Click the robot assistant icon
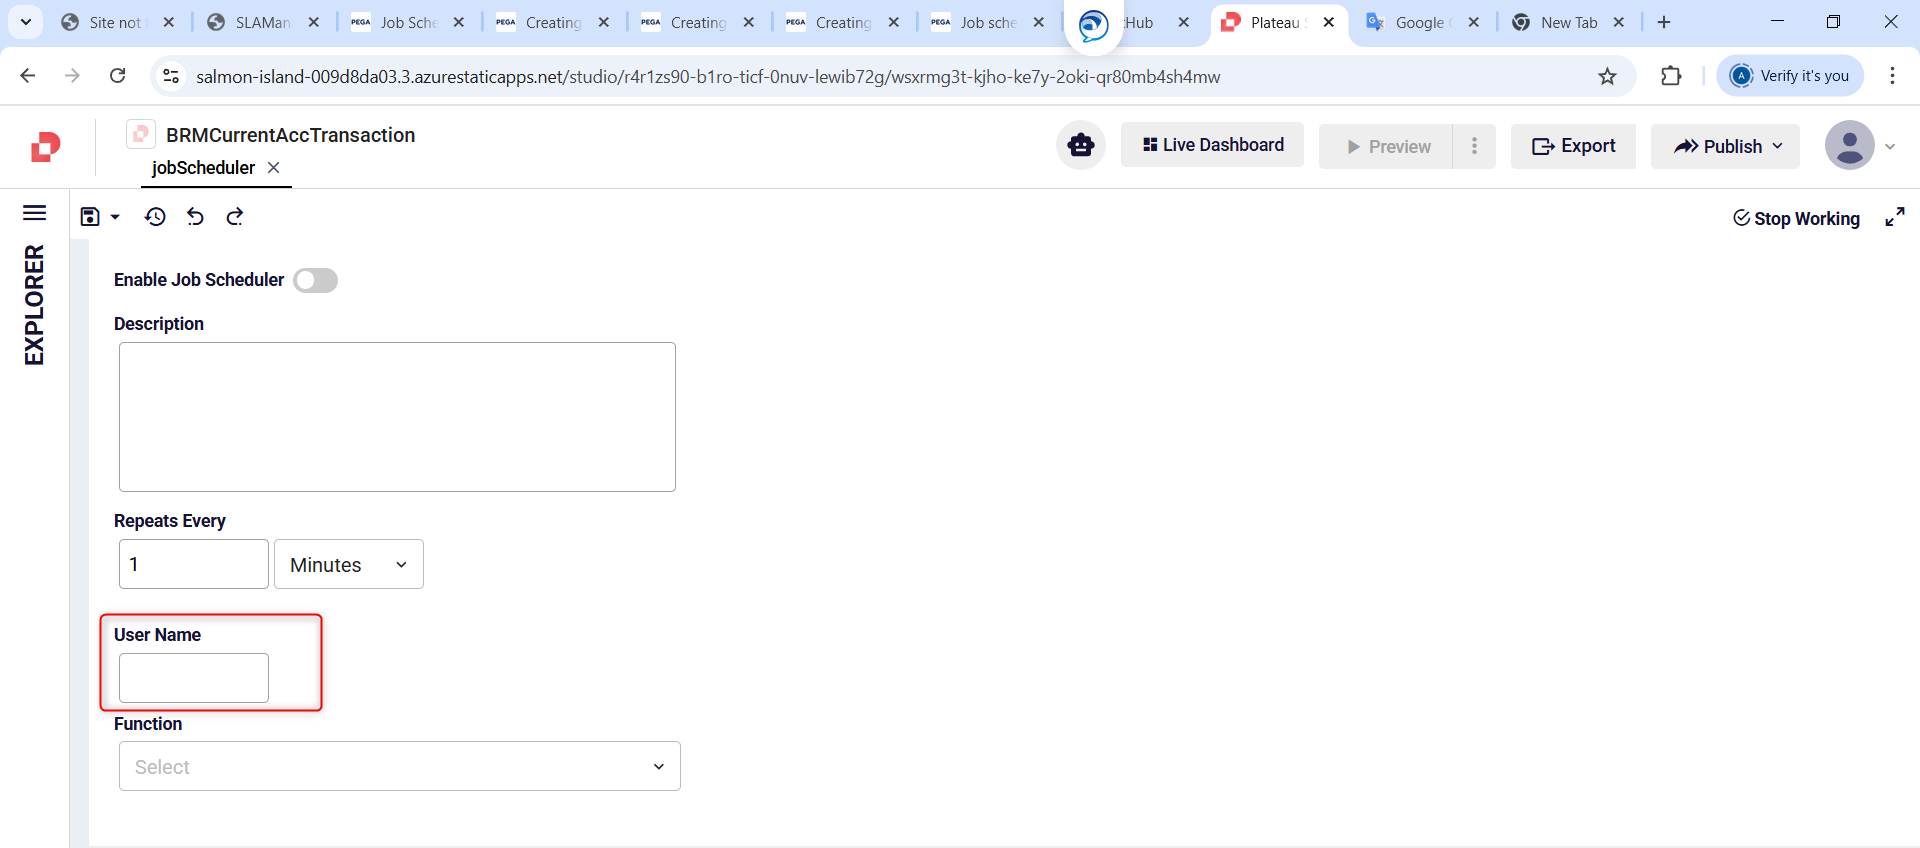Viewport: 1920px width, 848px height. [1080, 146]
